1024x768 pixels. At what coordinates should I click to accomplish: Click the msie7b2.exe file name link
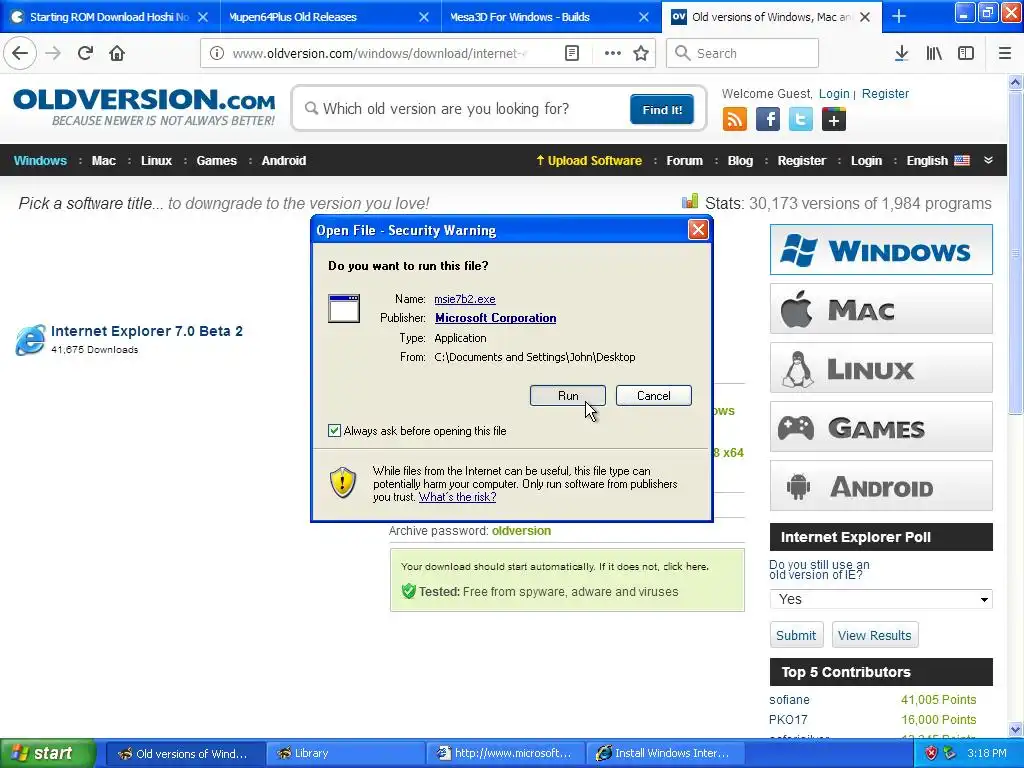464,299
